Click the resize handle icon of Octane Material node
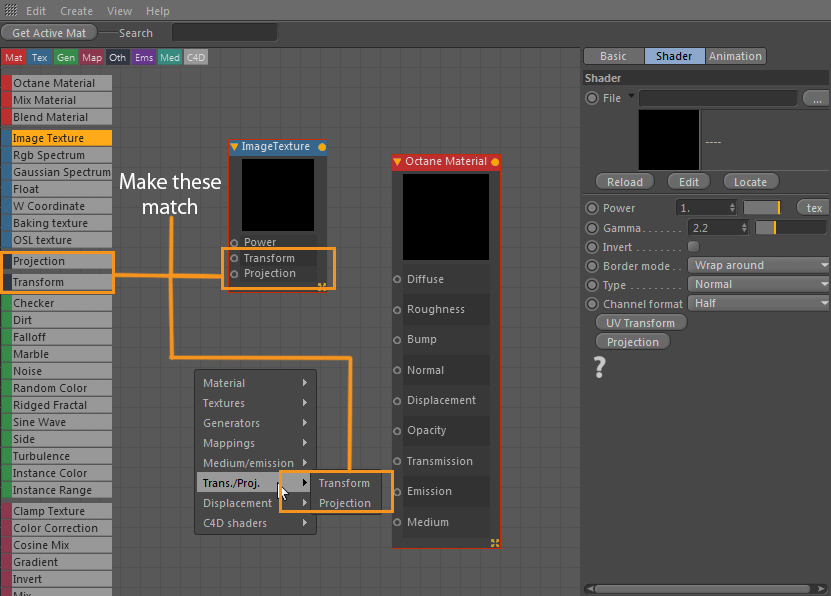This screenshot has height=596, width=831. pyautogui.click(x=495, y=543)
